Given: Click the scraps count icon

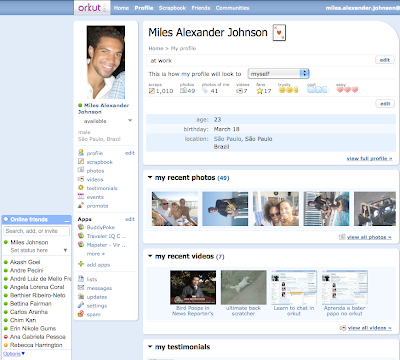Looking at the screenshot, I should click(152, 91).
